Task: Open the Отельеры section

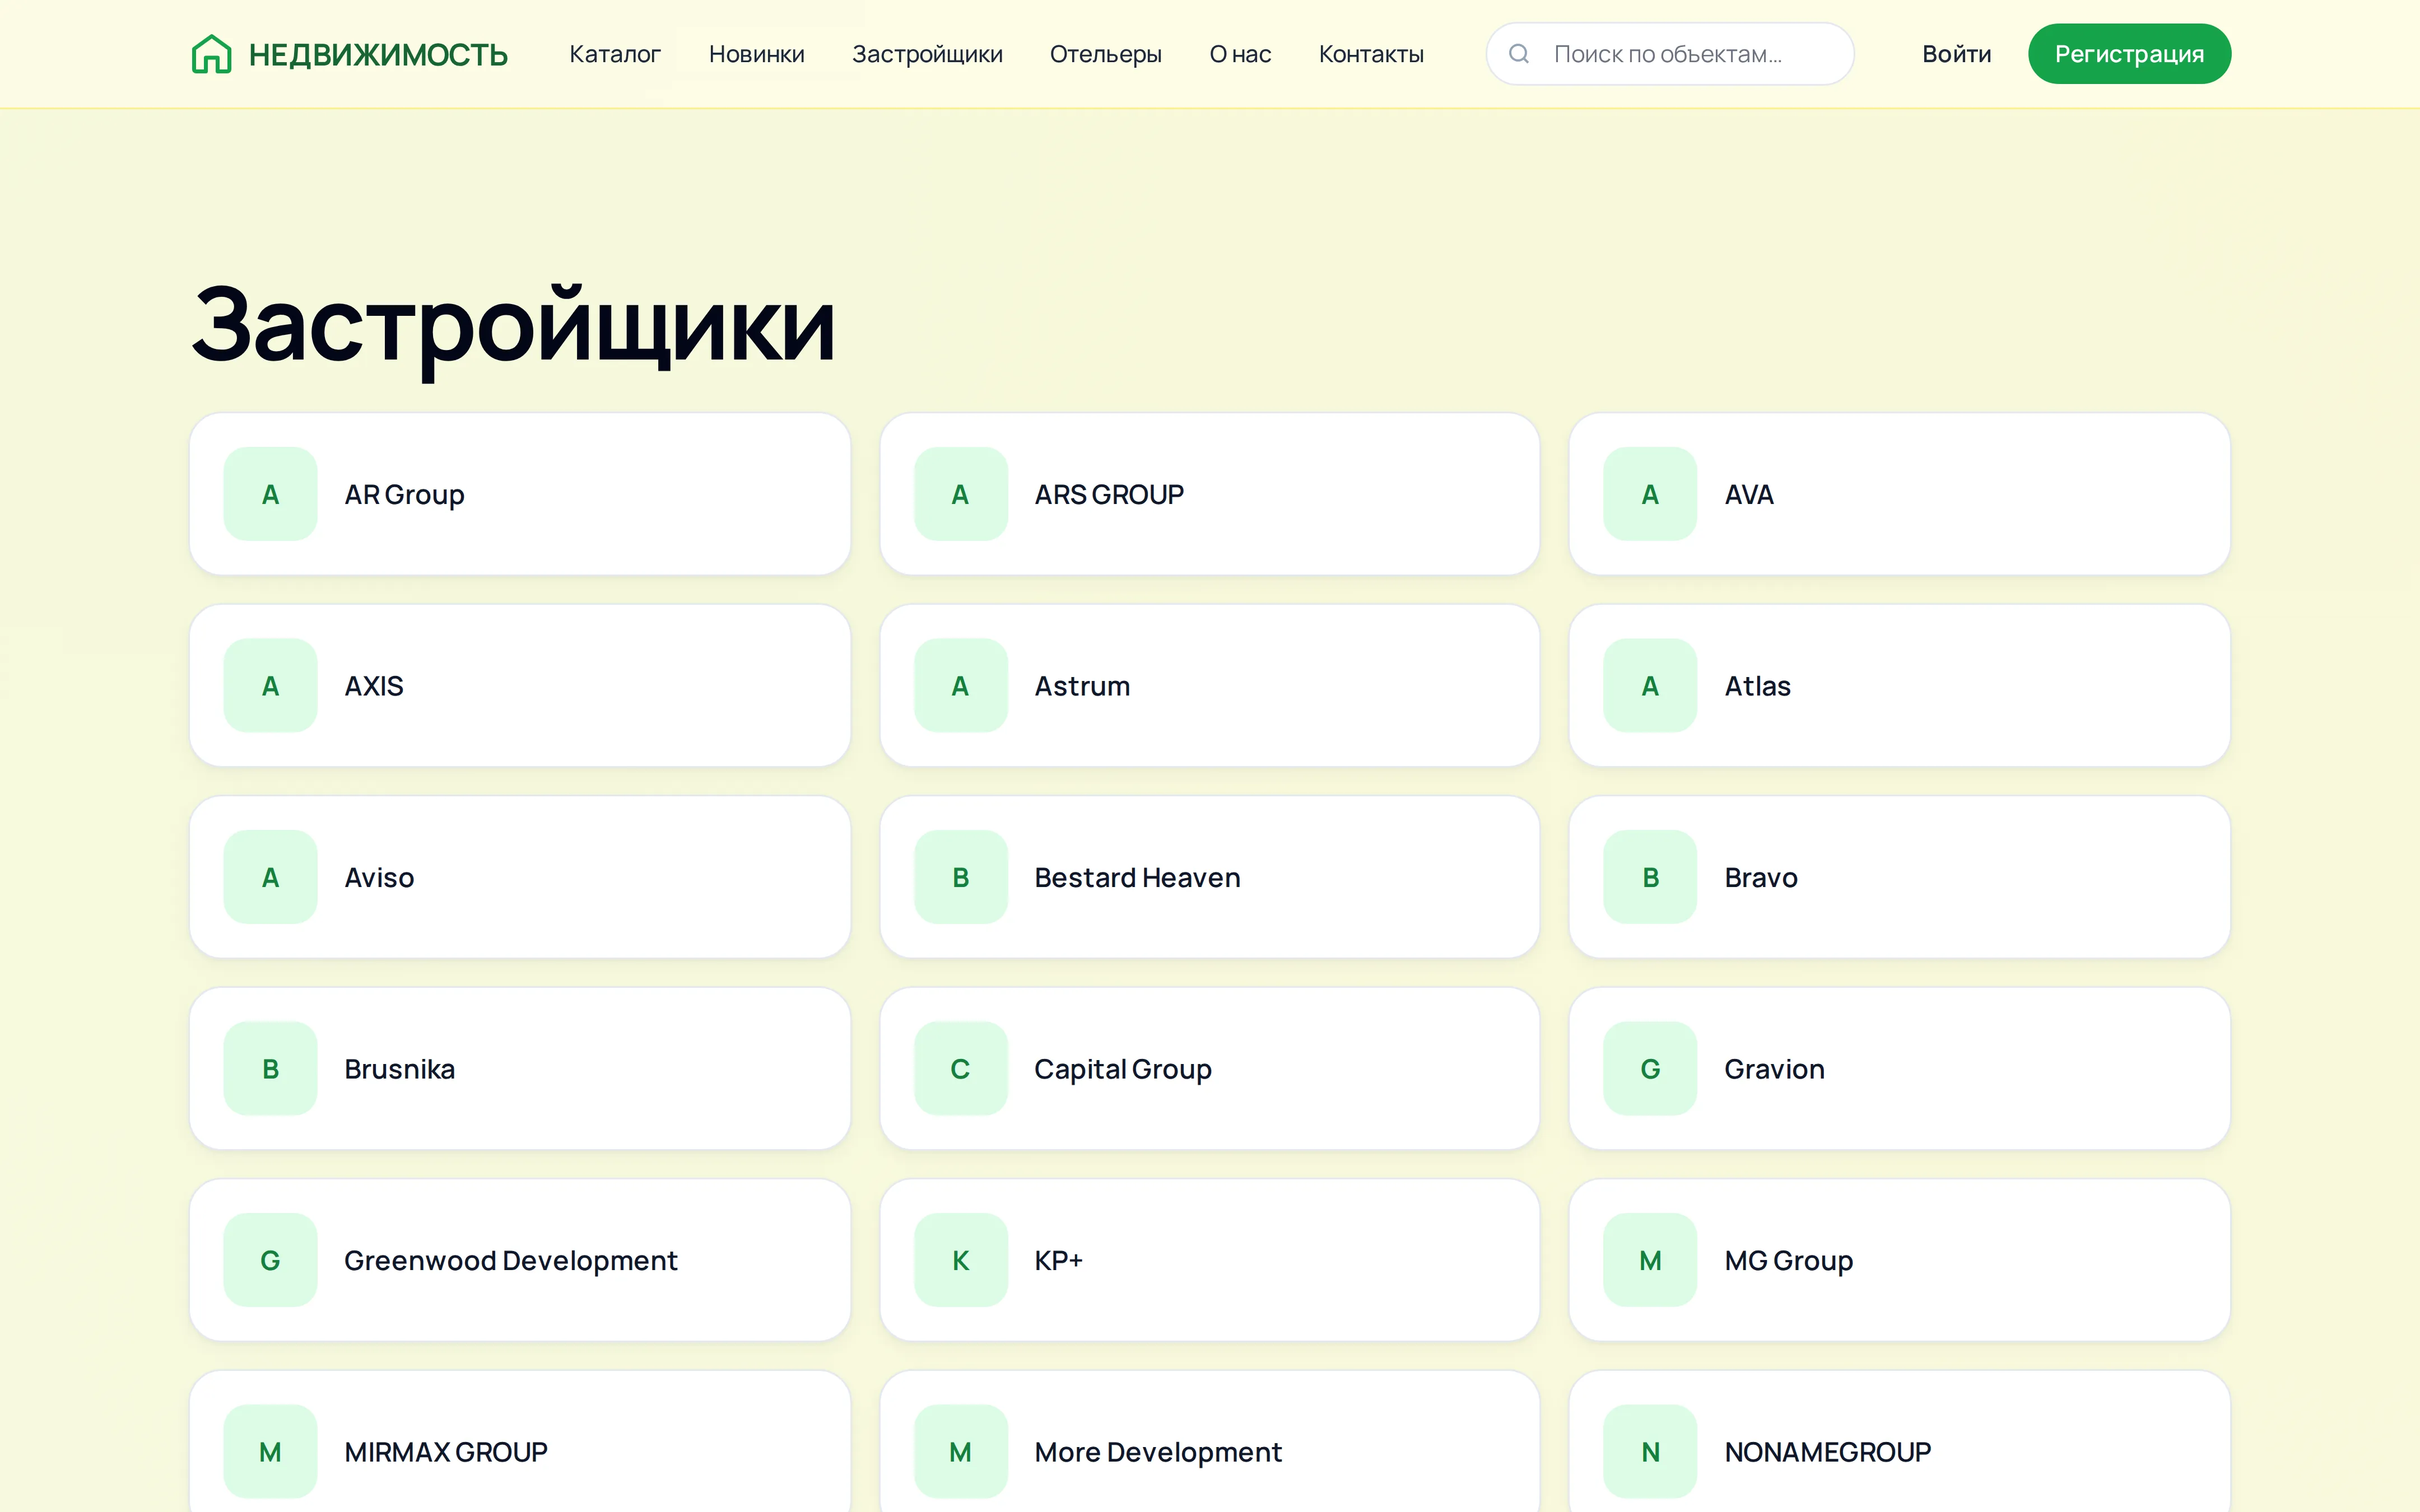Action: pyautogui.click(x=1105, y=54)
